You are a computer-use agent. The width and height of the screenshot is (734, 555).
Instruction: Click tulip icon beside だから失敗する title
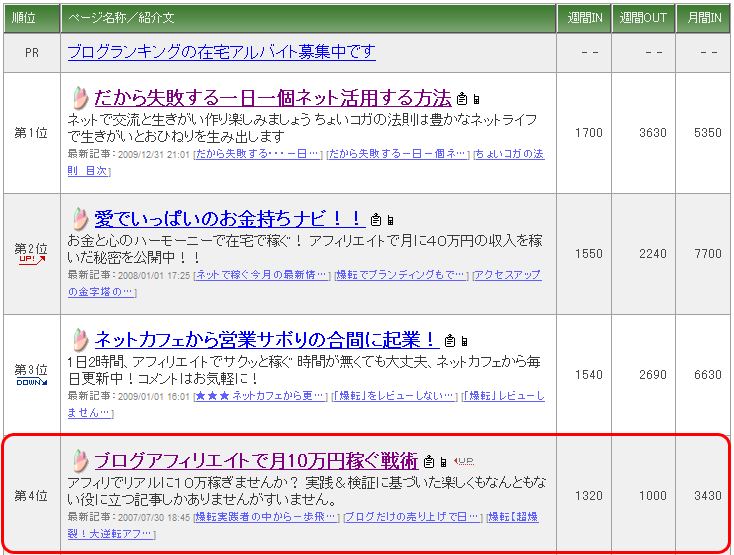pyautogui.click(x=81, y=98)
